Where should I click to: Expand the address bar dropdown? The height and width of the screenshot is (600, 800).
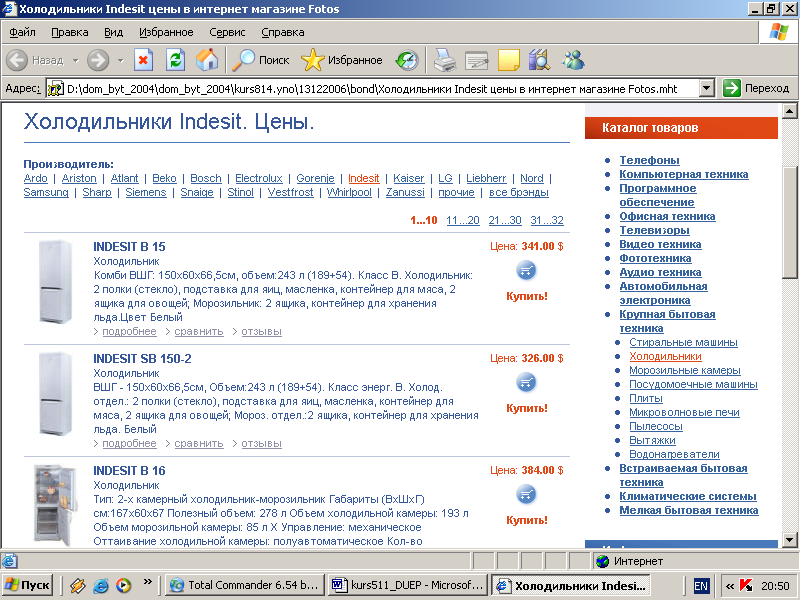706,88
